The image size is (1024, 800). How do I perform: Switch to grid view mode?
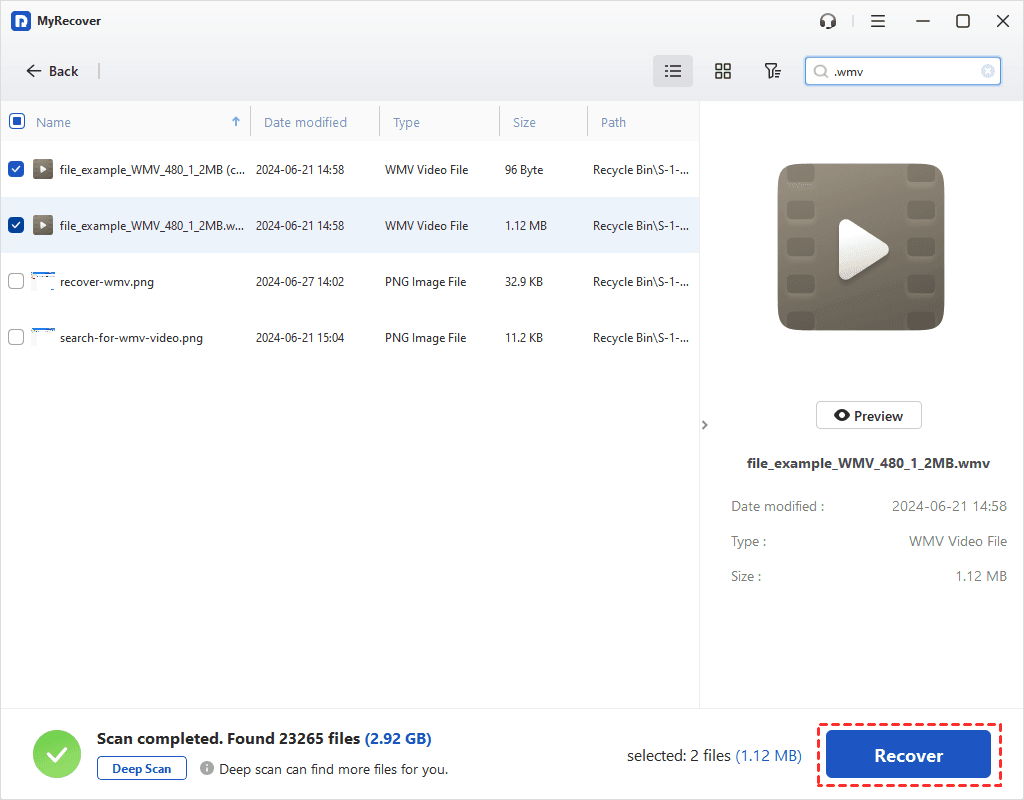tap(722, 71)
